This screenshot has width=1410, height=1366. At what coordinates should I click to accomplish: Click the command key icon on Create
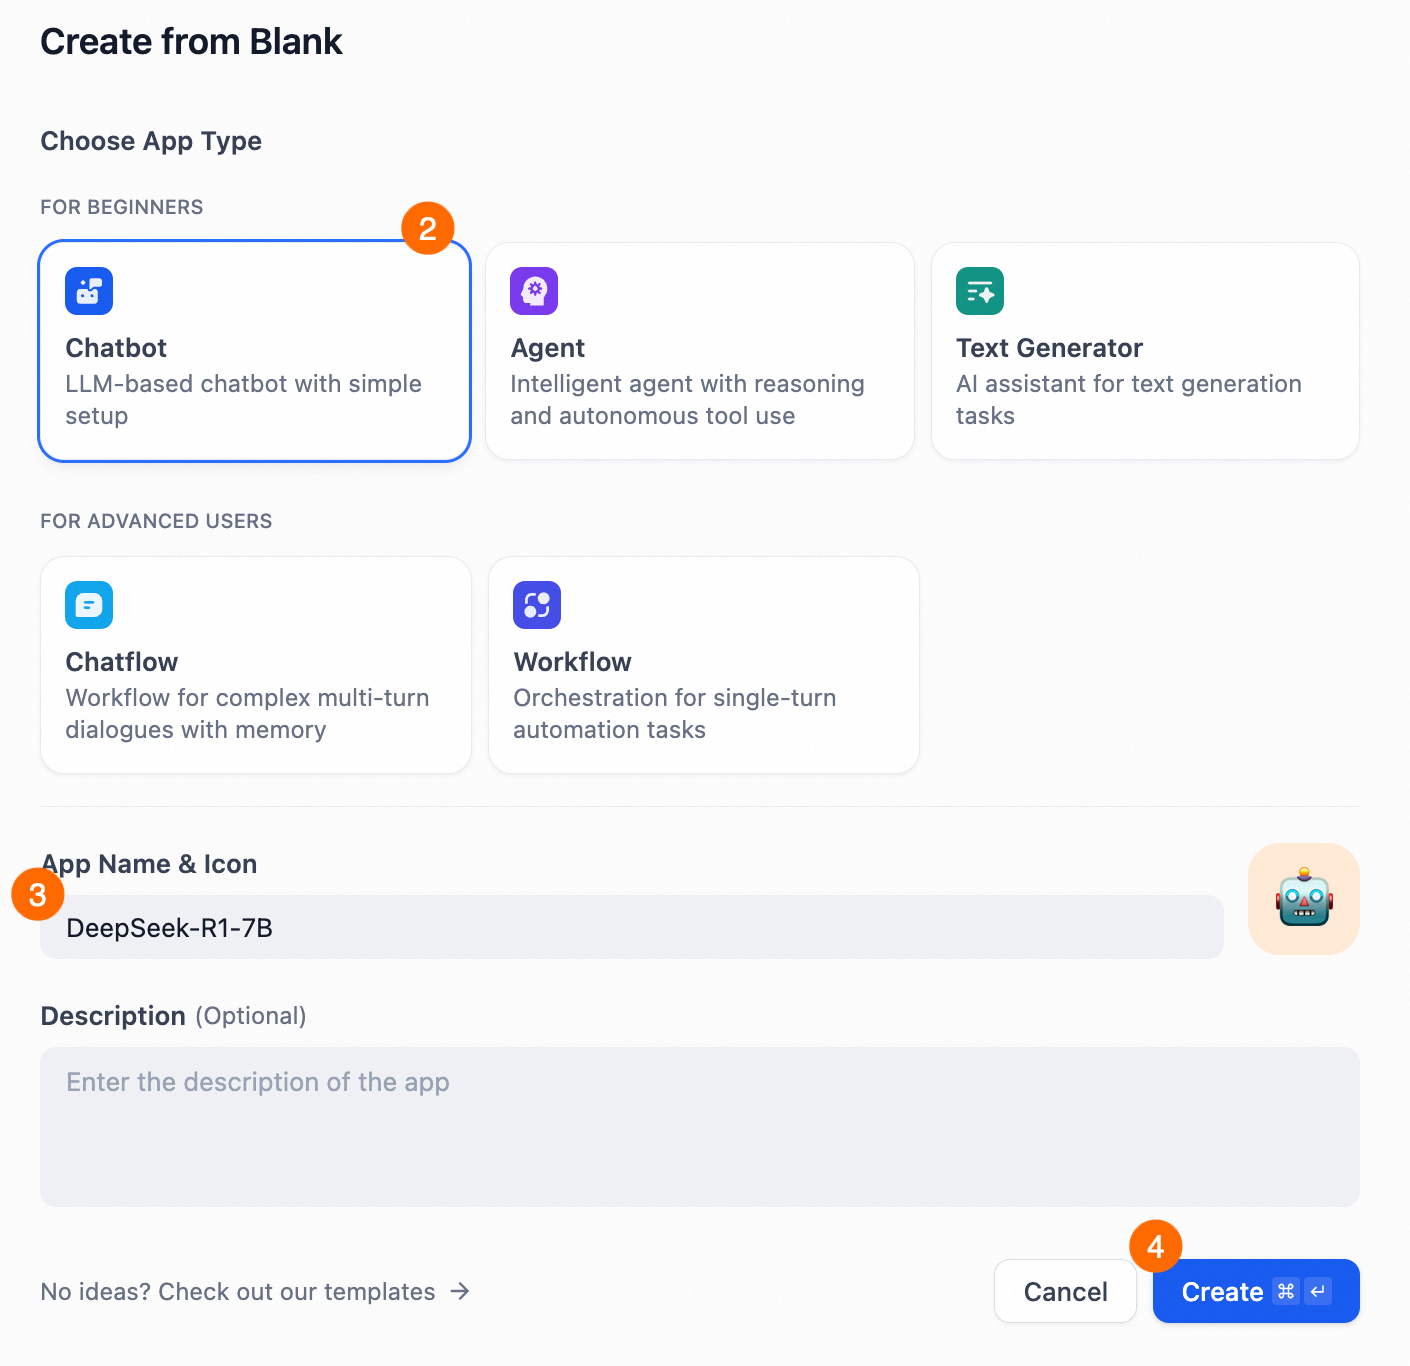click(1286, 1291)
